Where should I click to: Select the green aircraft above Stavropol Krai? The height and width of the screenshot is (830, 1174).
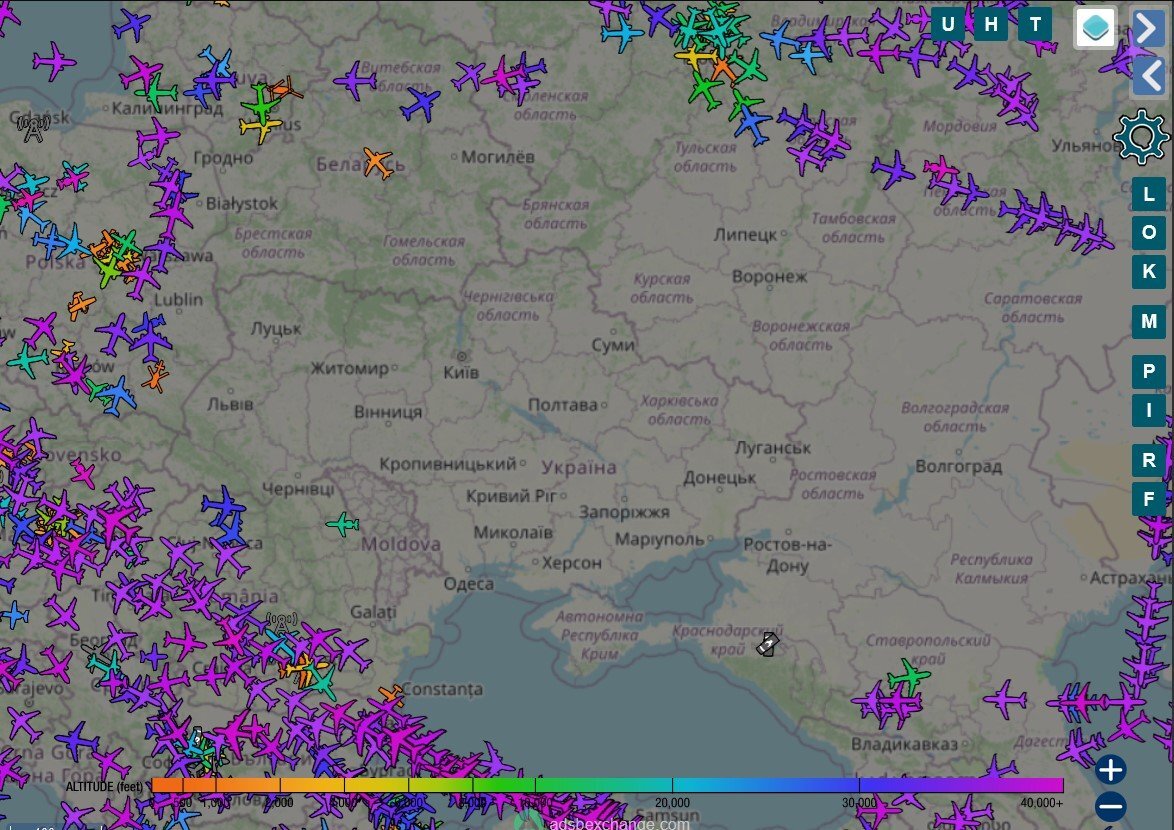[908, 676]
